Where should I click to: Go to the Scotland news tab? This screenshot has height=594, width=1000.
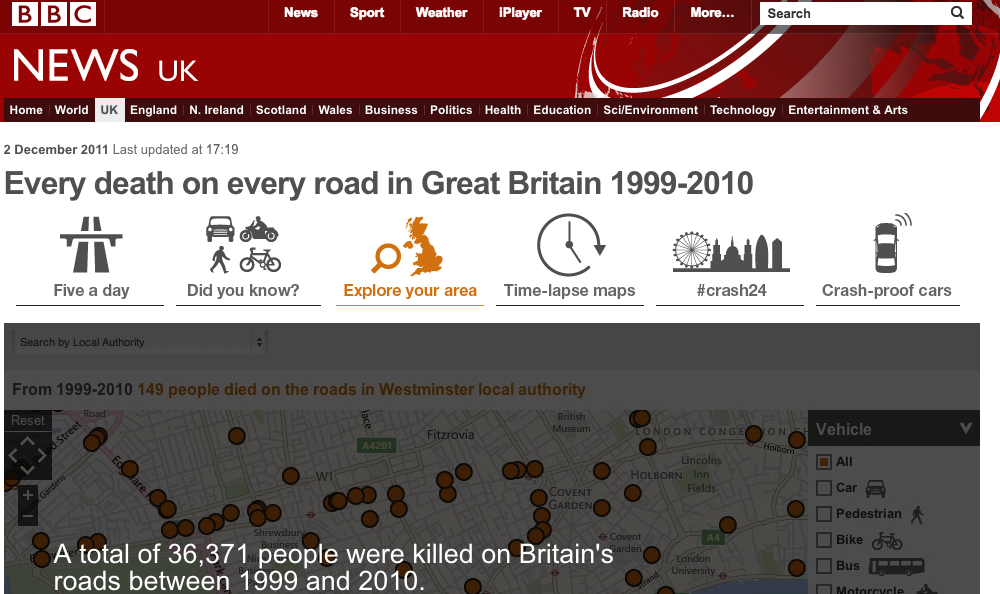coord(281,110)
